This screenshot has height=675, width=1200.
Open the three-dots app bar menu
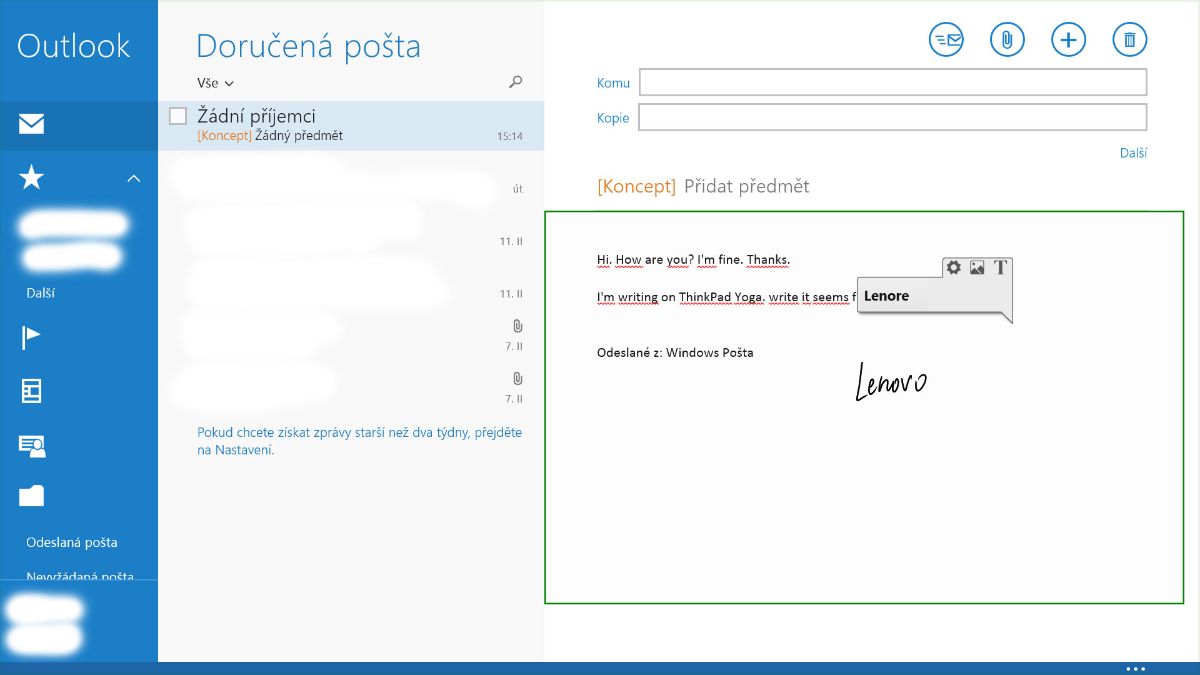point(1135,668)
